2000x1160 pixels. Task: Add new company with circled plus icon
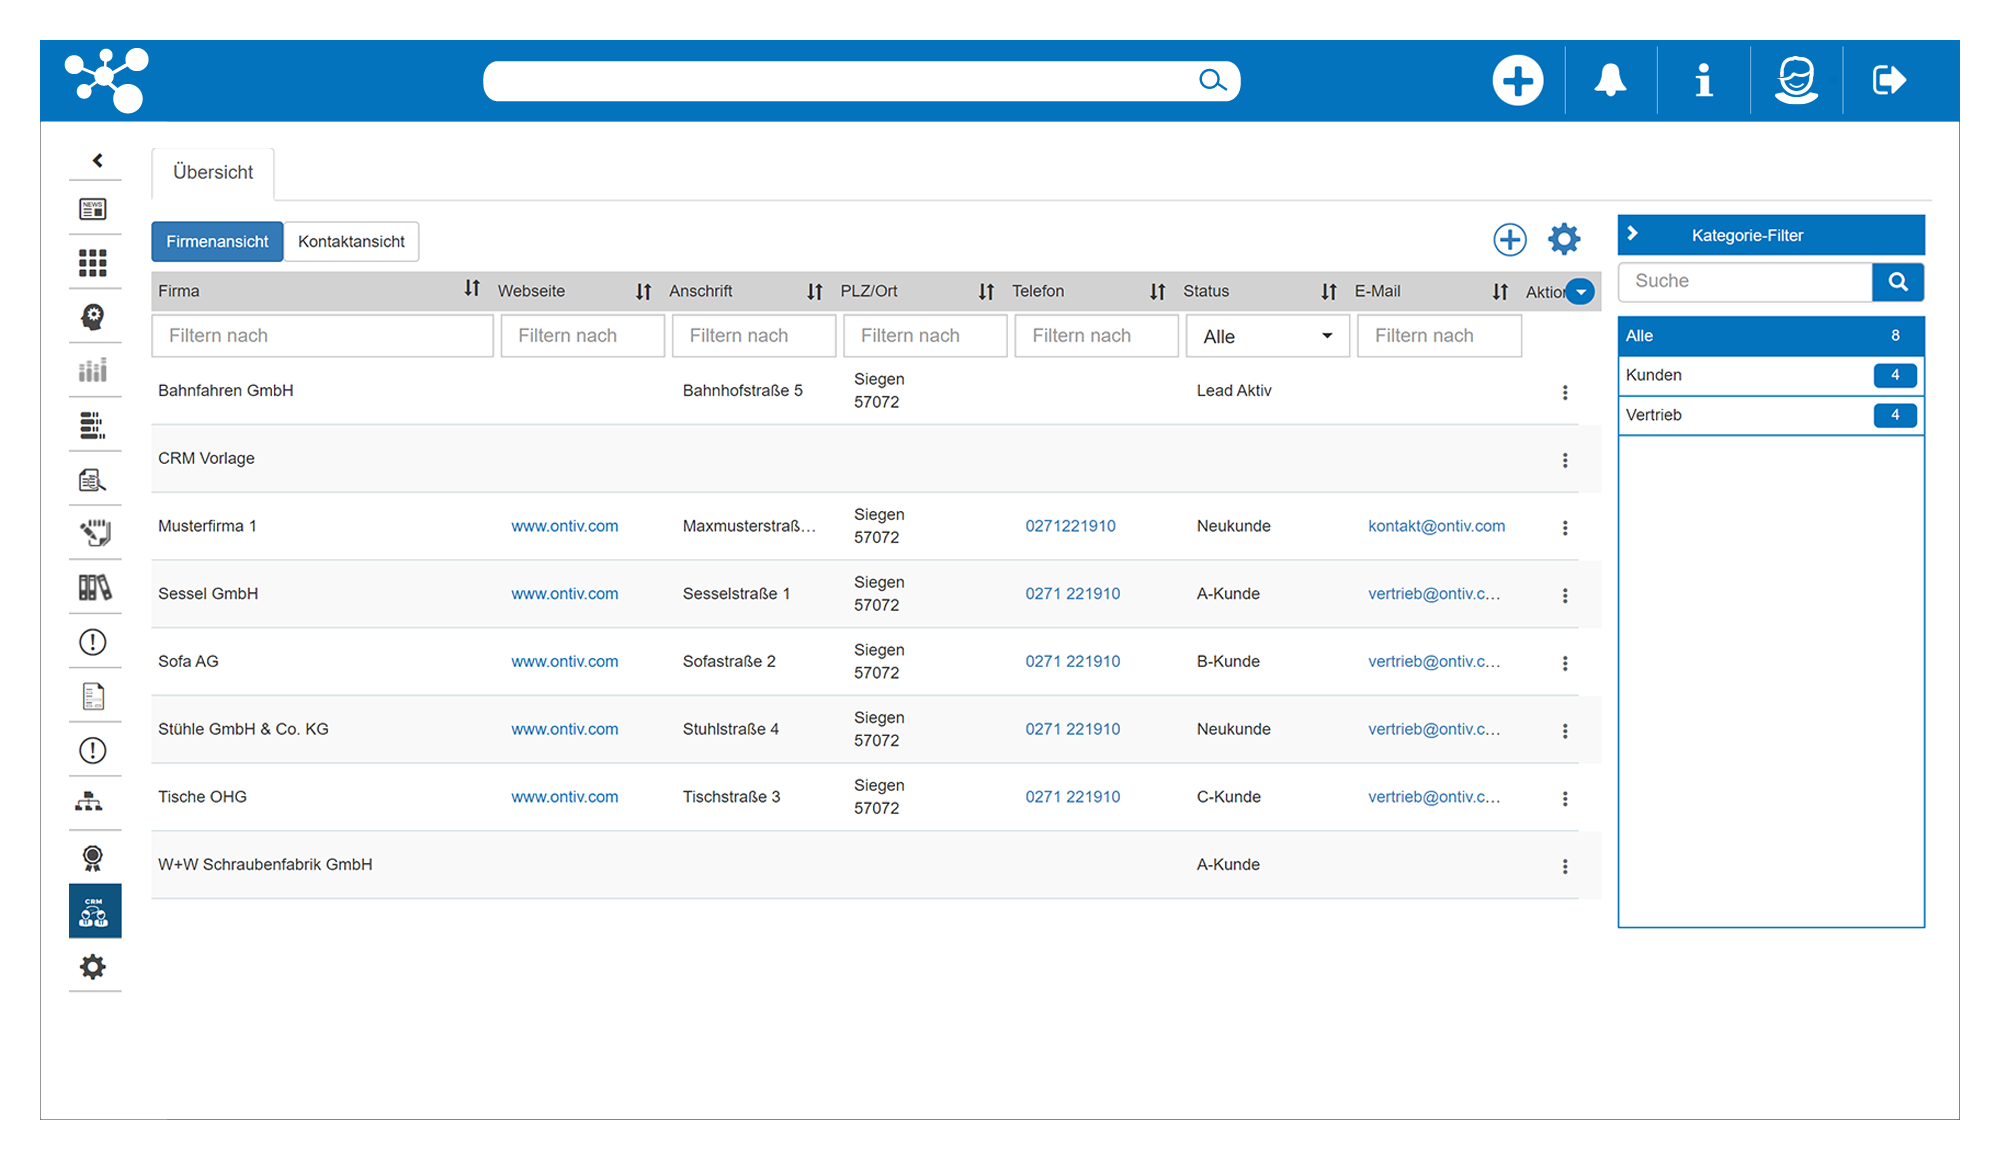pyautogui.click(x=1510, y=239)
